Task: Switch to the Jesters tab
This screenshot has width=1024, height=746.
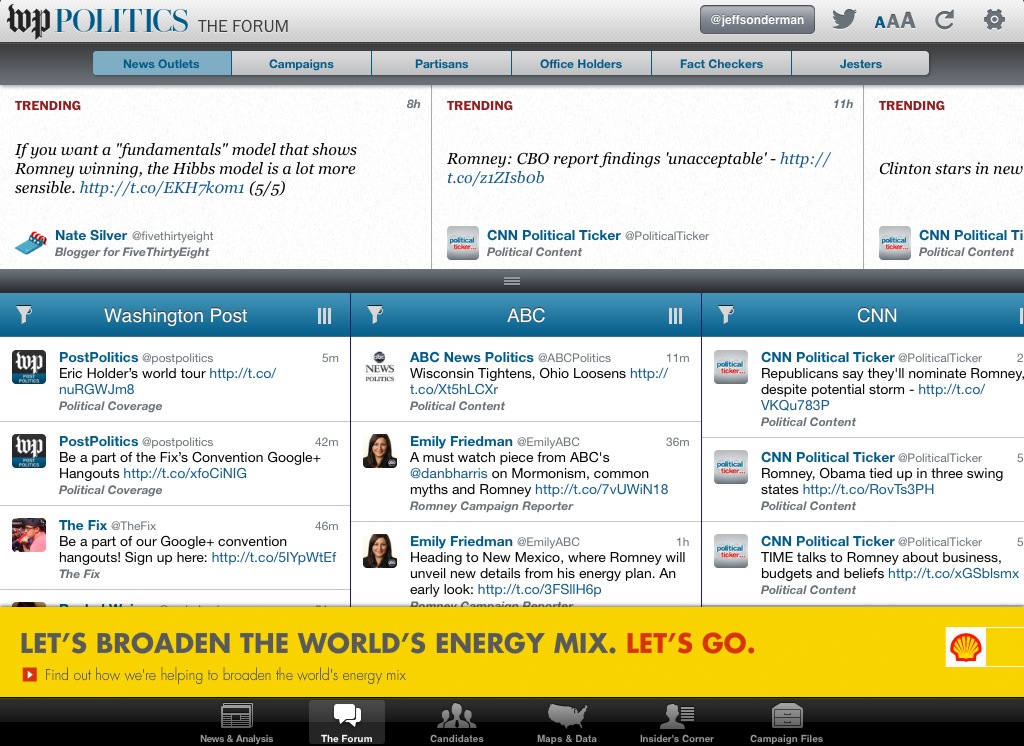Action: [x=860, y=64]
